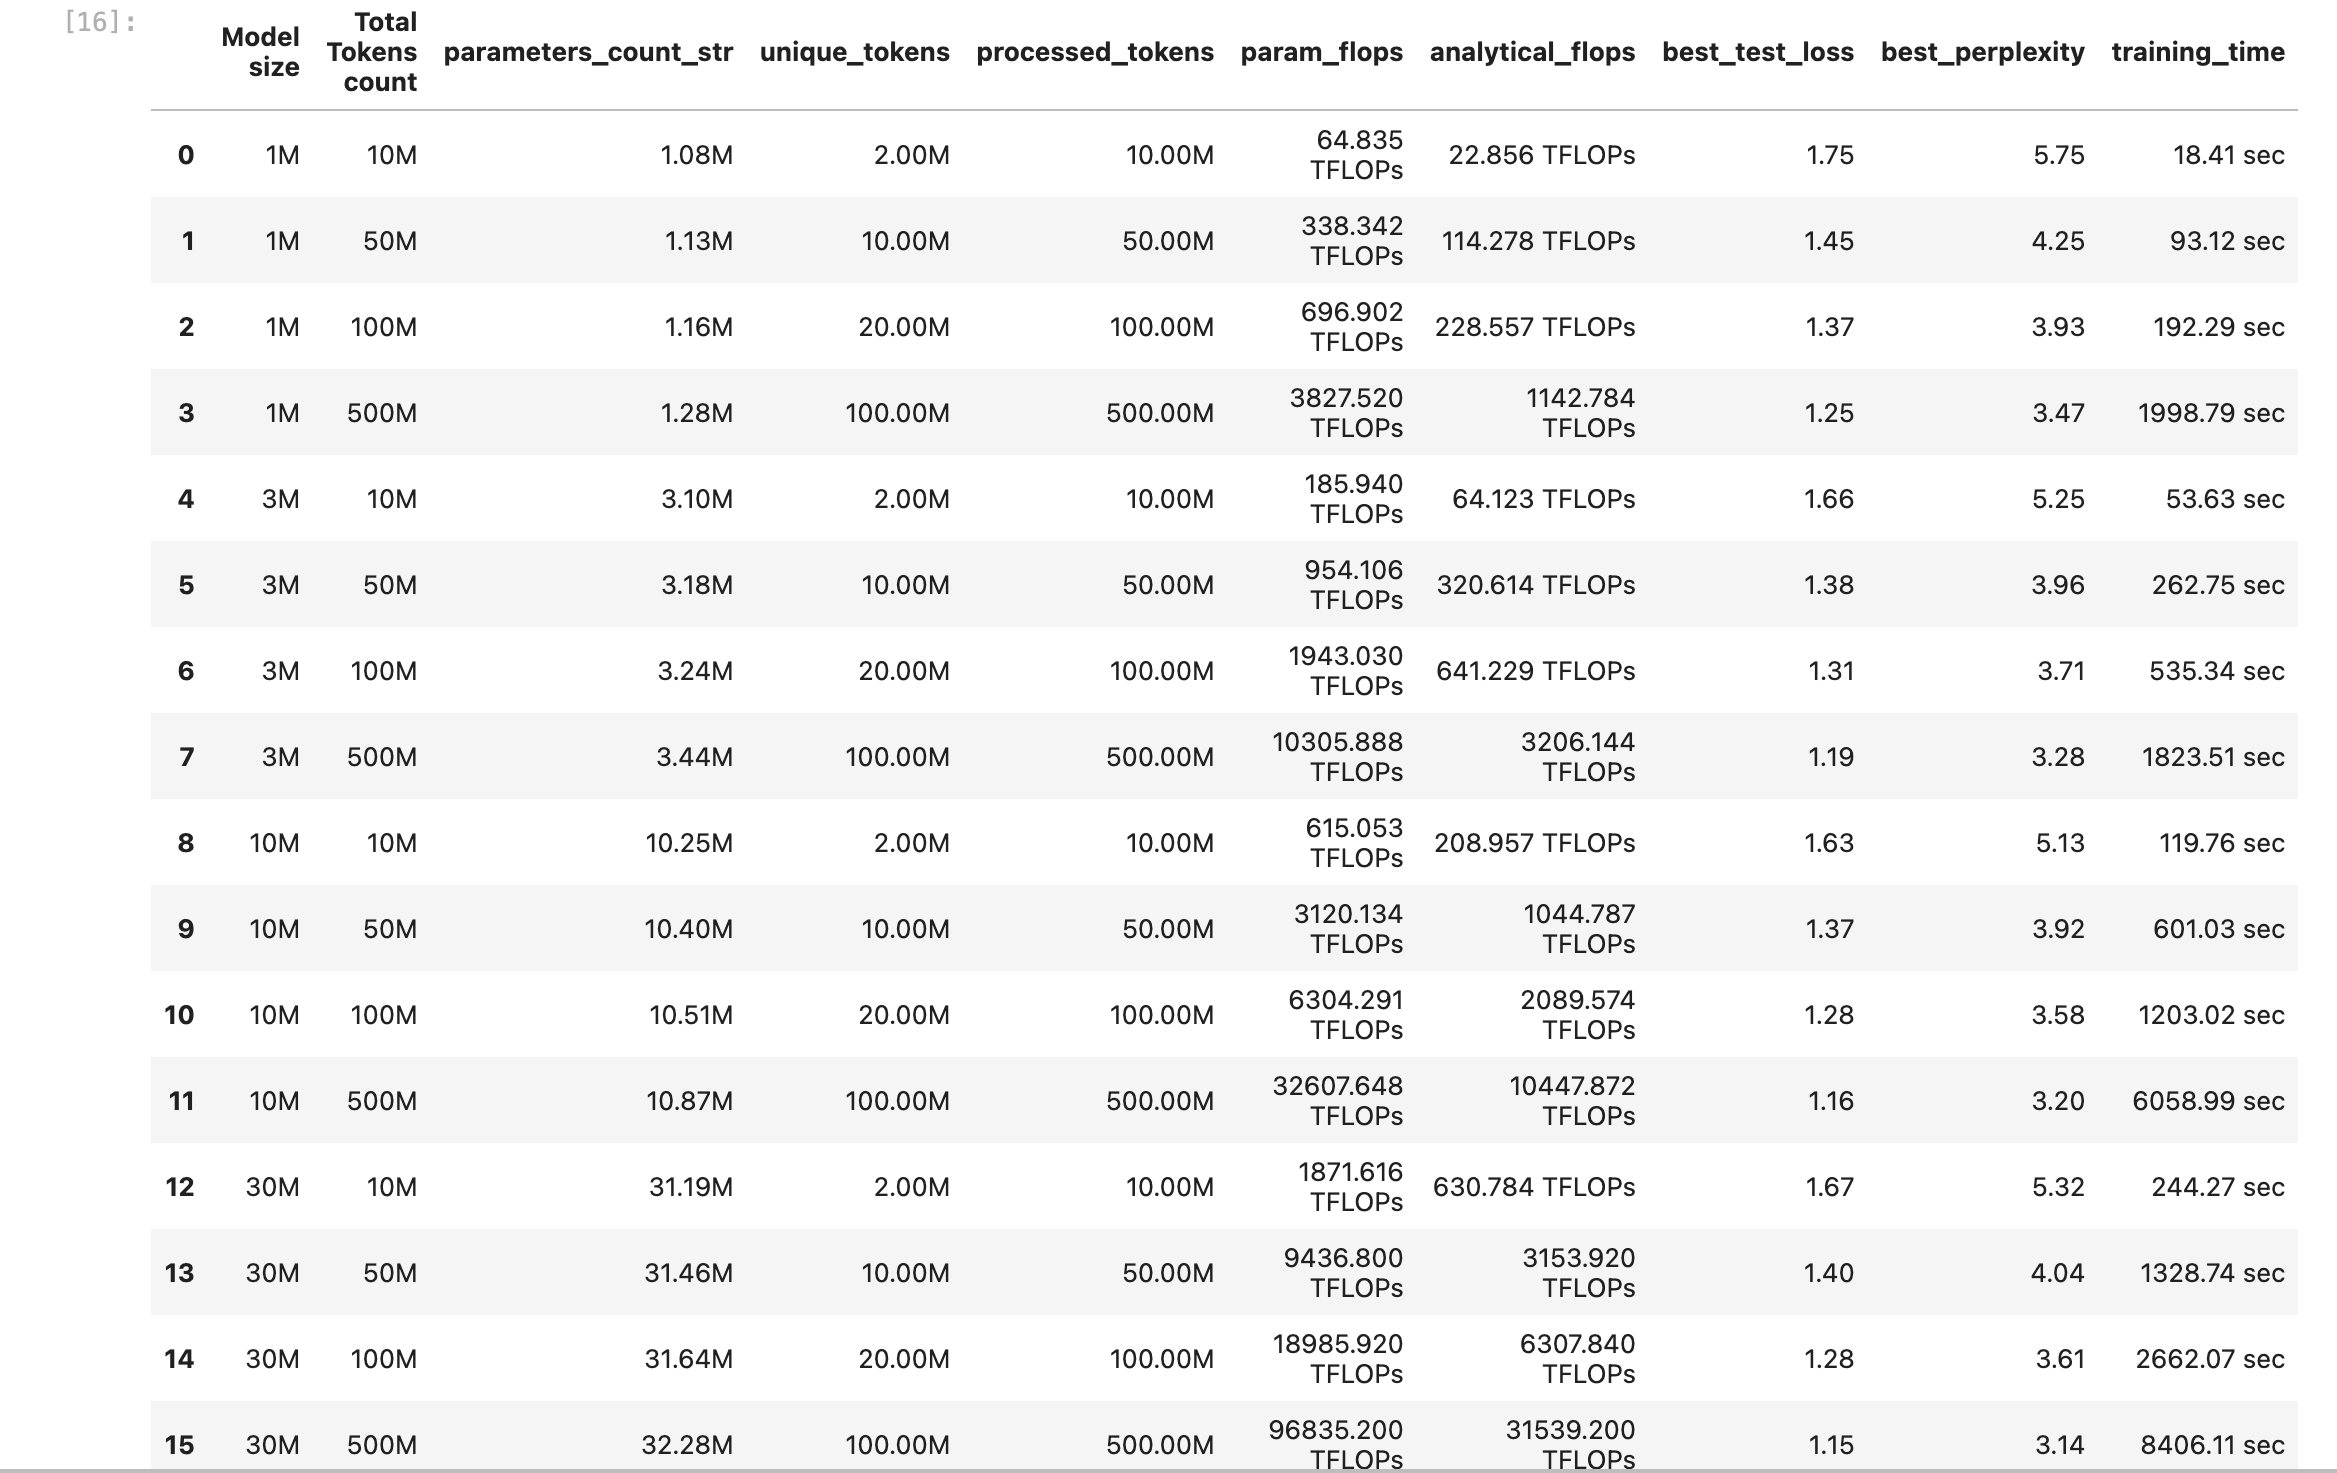This screenshot has height=1473, width=2337.
Task: Click the 18.41 sec training time cell
Action: (2228, 155)
